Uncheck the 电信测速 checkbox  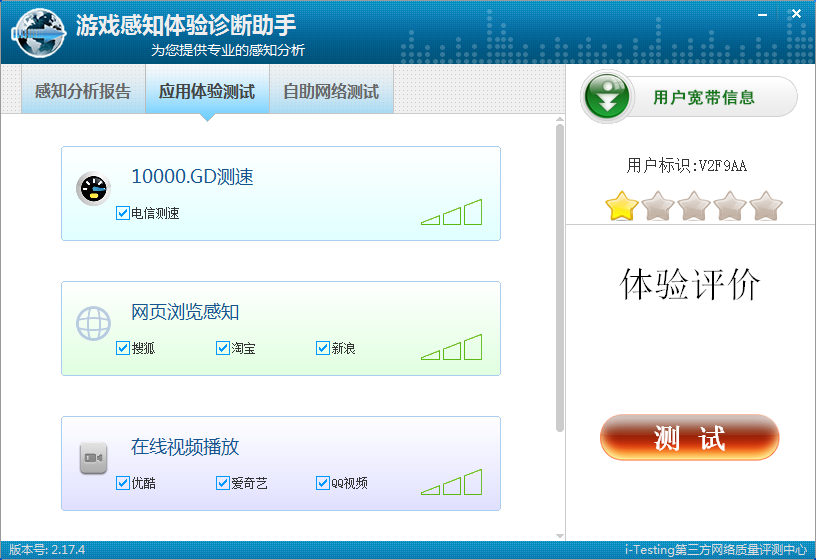[123, 213]
